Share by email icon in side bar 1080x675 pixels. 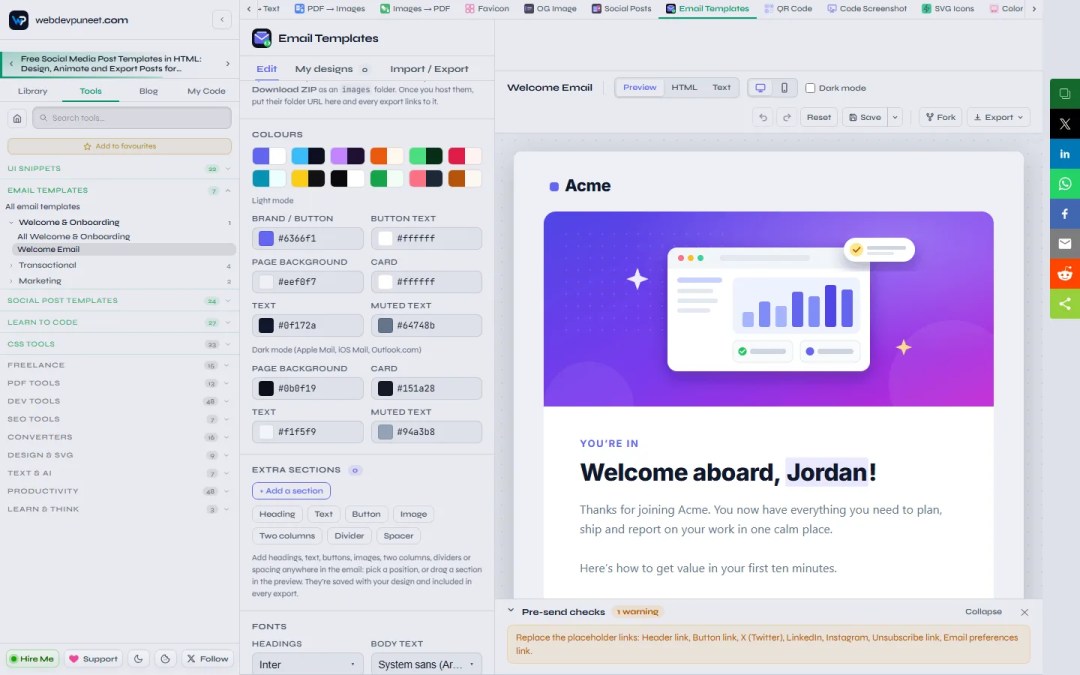click(x=1065, y=243)
